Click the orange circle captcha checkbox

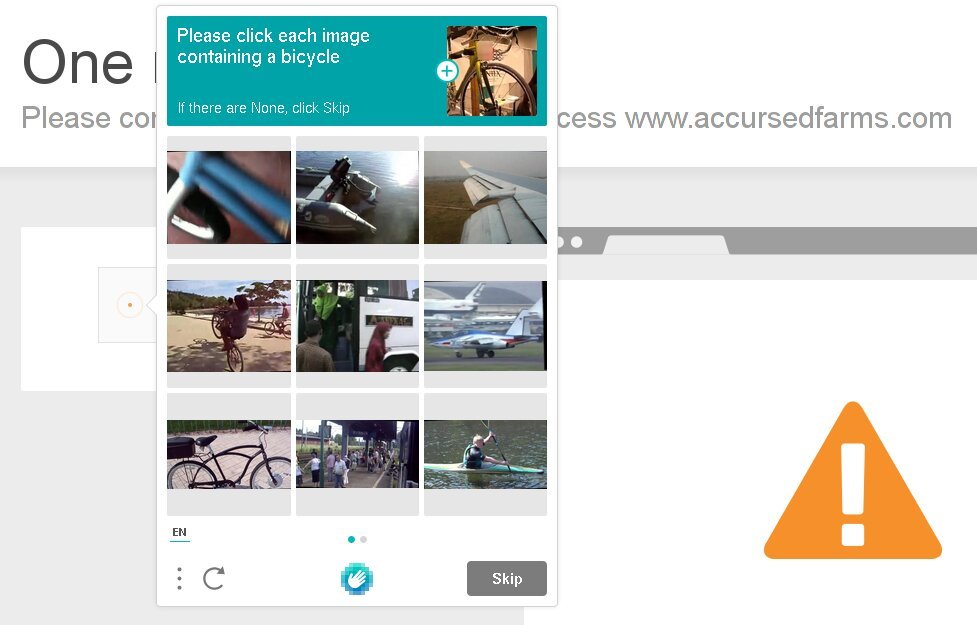point(130,305)
